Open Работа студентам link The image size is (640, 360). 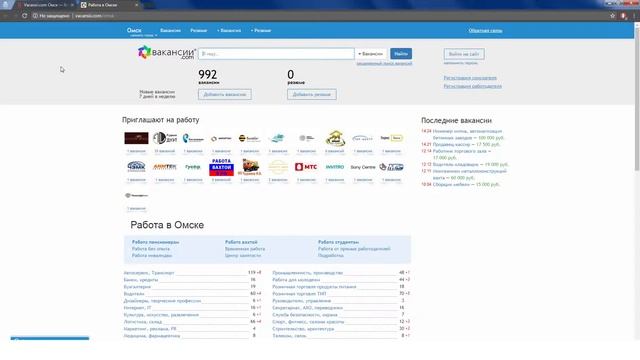tap(338, 242)
